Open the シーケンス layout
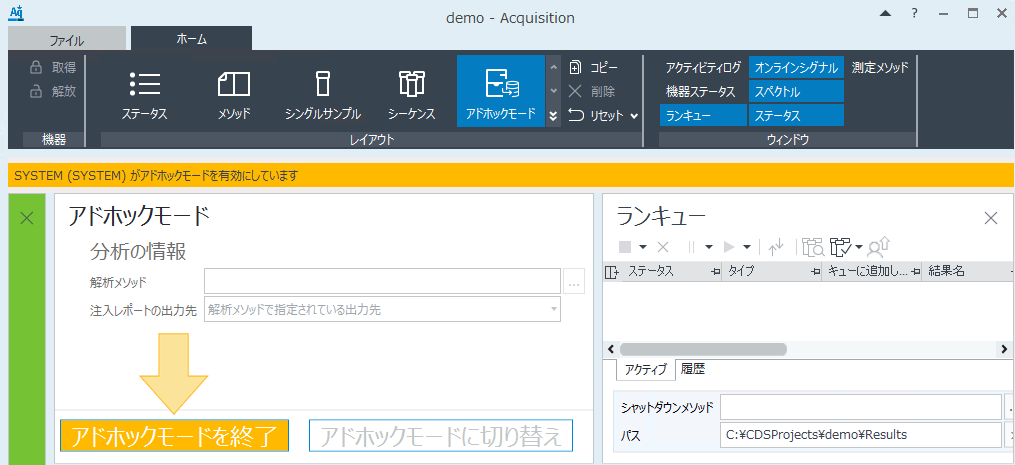1015x465 pixels. (412, 95)
